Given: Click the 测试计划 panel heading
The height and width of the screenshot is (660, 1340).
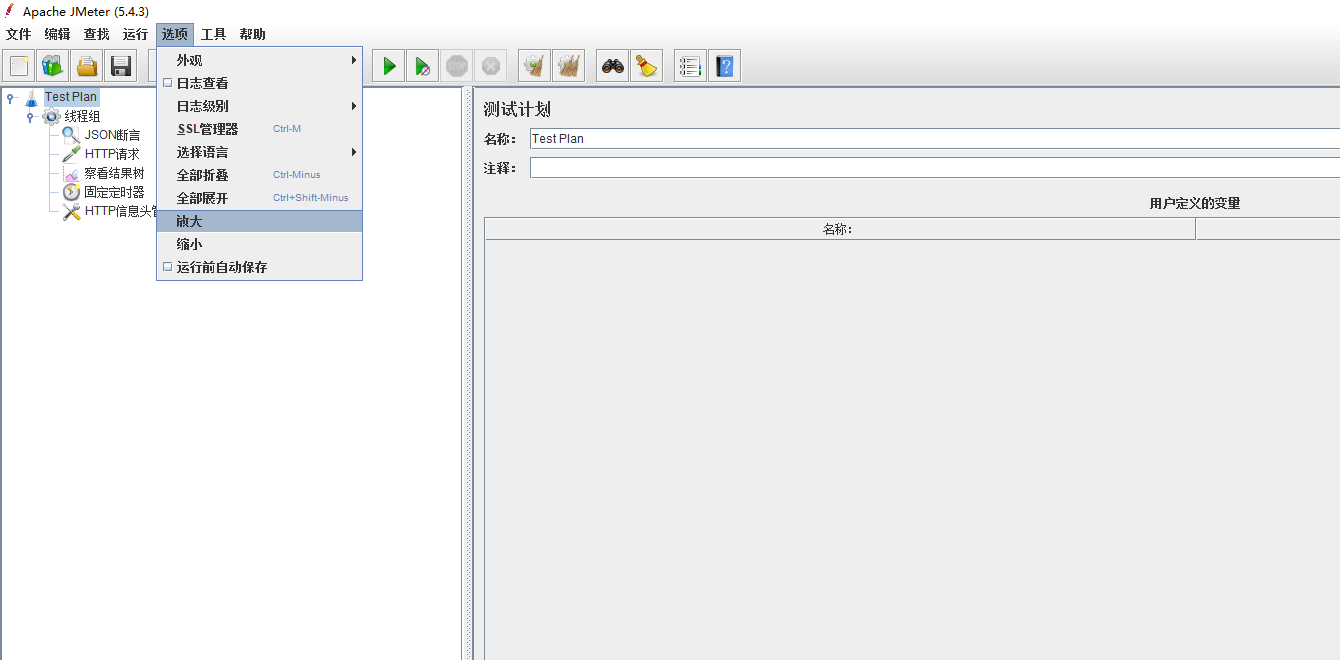Looking at the screenshot, I should coord(517,109).
